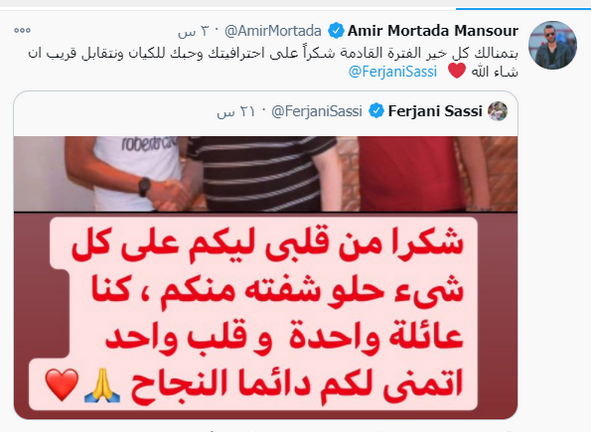The image size is (591, 432).
Task: Select the blue underlined active tab indicator
Action: point(523,9)
